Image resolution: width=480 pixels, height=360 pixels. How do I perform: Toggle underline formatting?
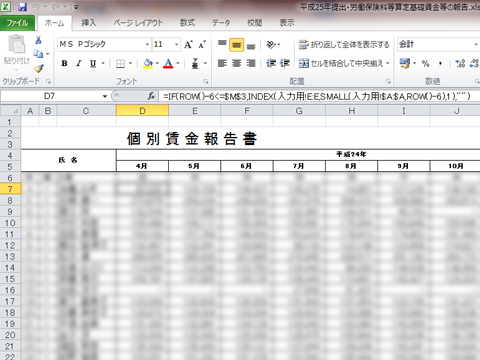click(x=93, y=63)
